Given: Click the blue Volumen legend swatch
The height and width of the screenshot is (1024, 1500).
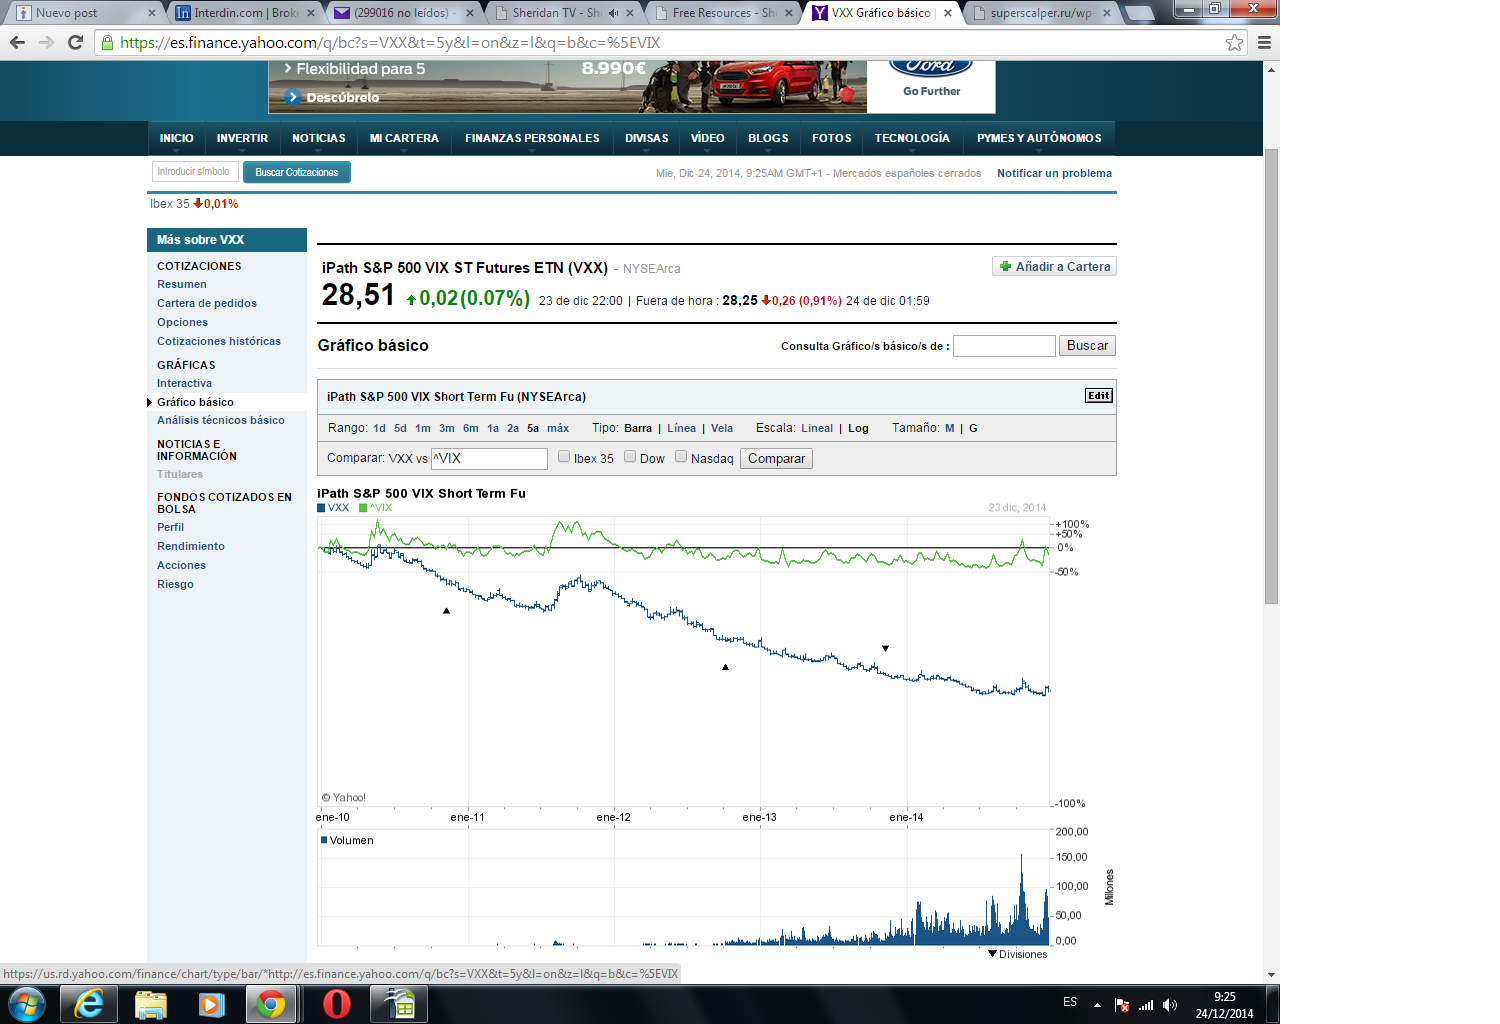Looking at the screenshot, I should [x=324, y=840].
